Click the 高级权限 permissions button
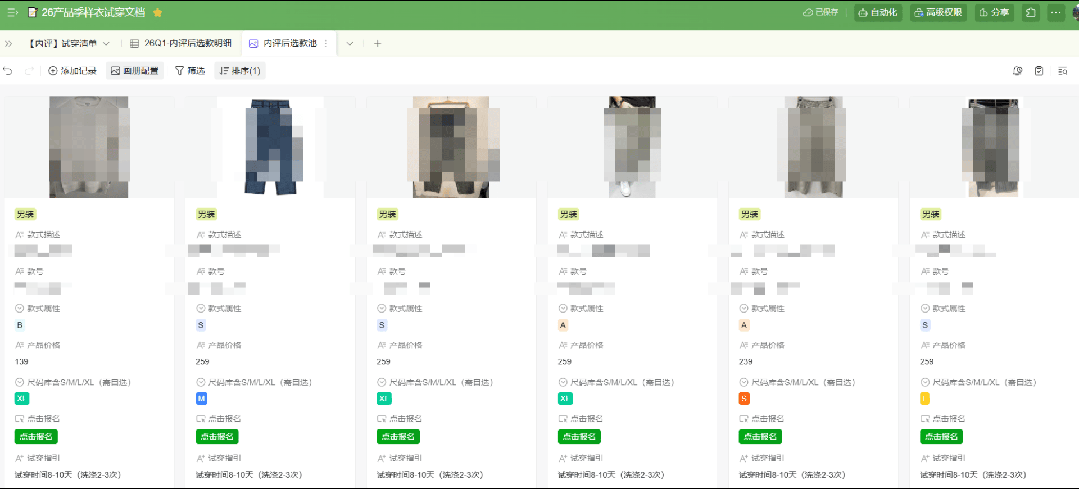This screenshot has height=489, width=1079. (938, 13)
